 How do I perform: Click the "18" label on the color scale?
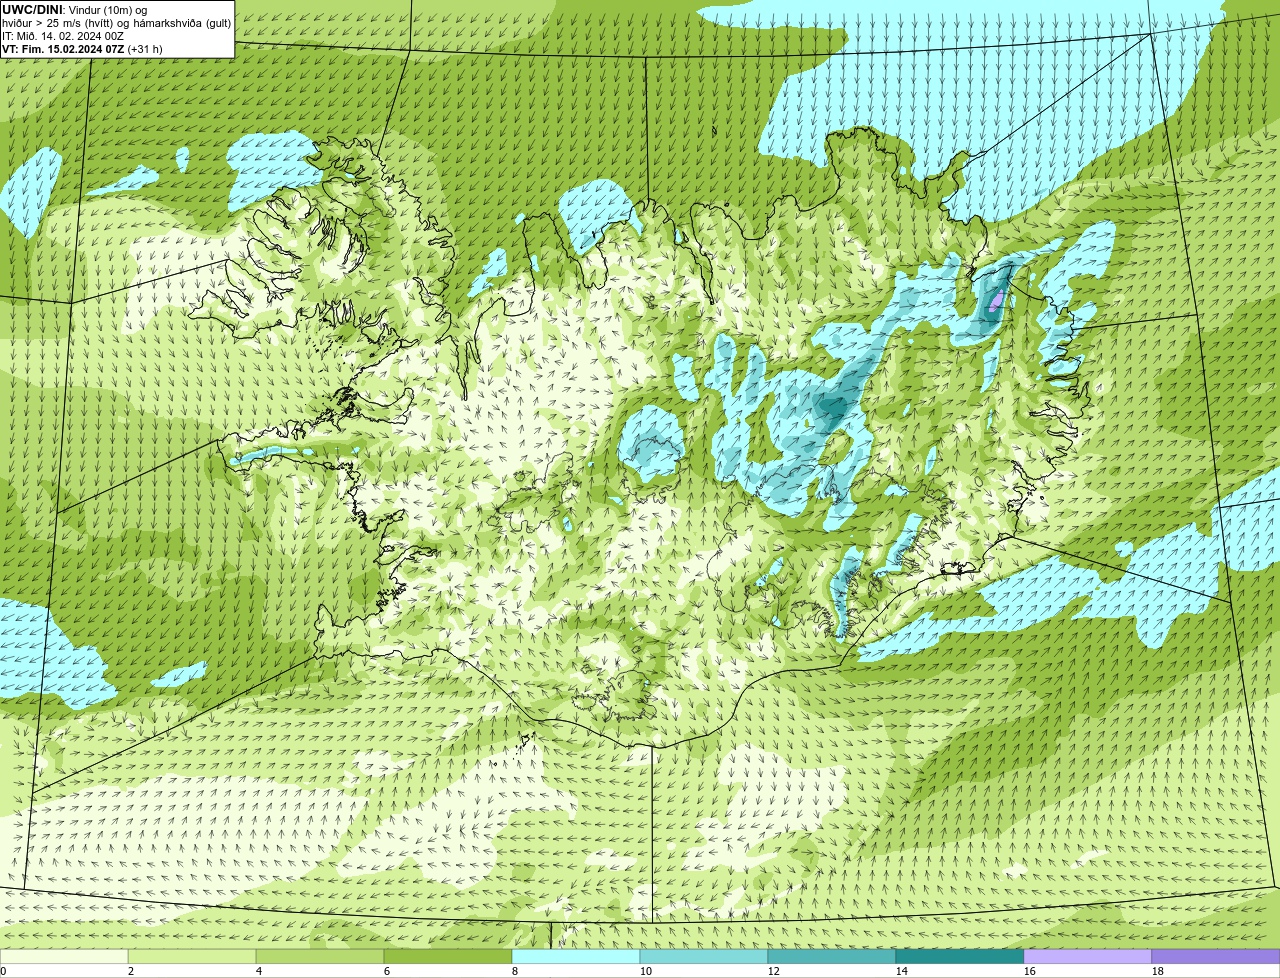(1158, 971)
